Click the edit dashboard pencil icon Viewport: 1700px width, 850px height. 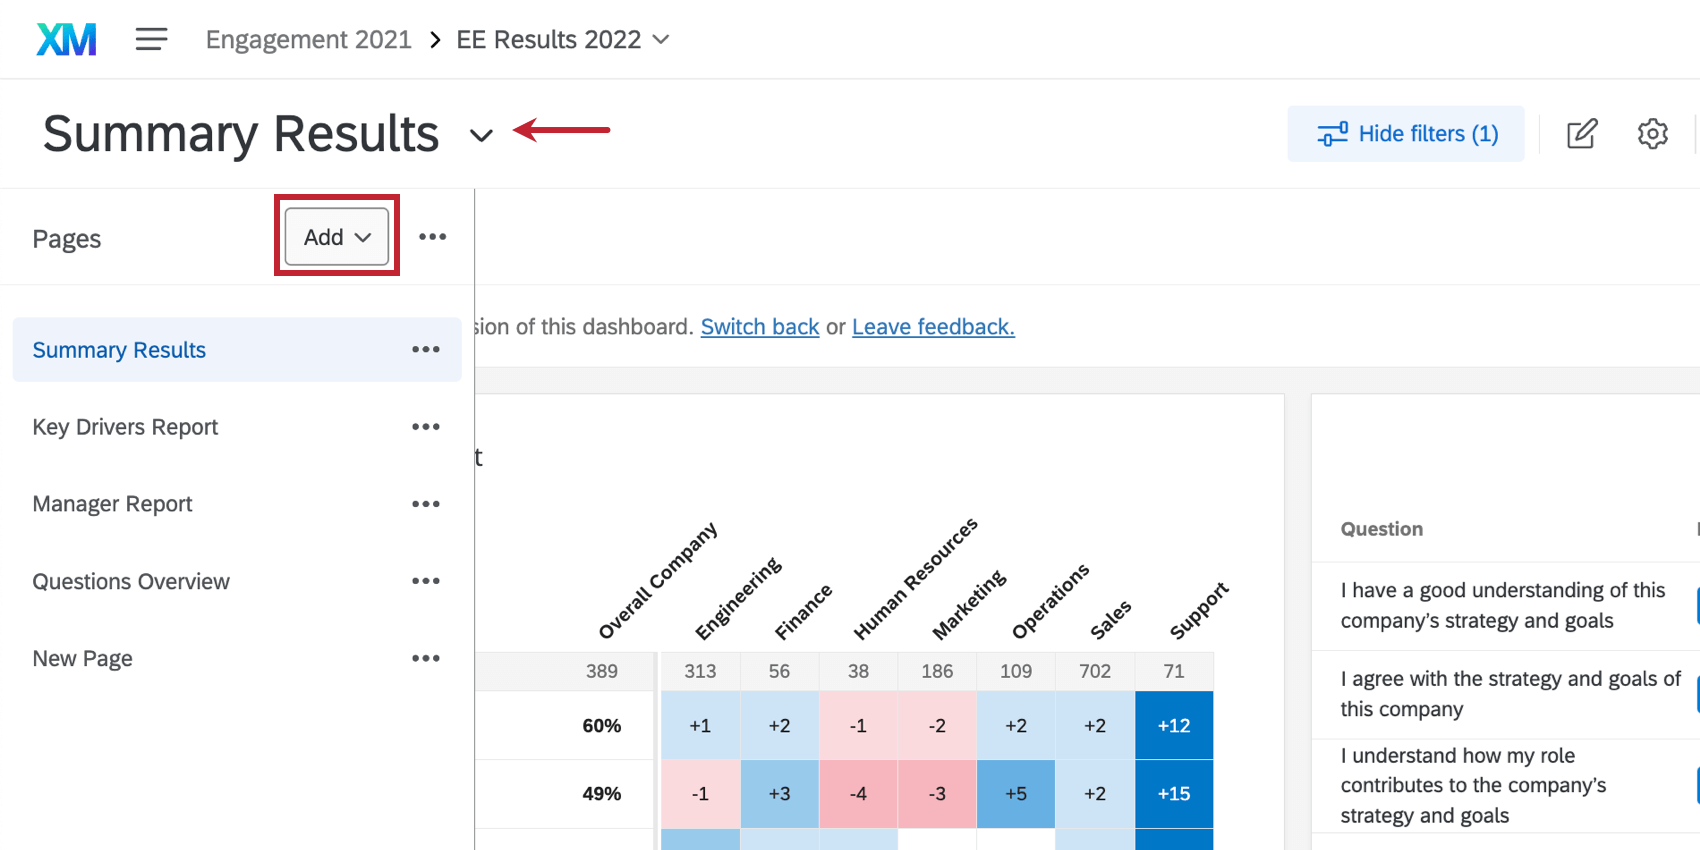(1581, 133)
